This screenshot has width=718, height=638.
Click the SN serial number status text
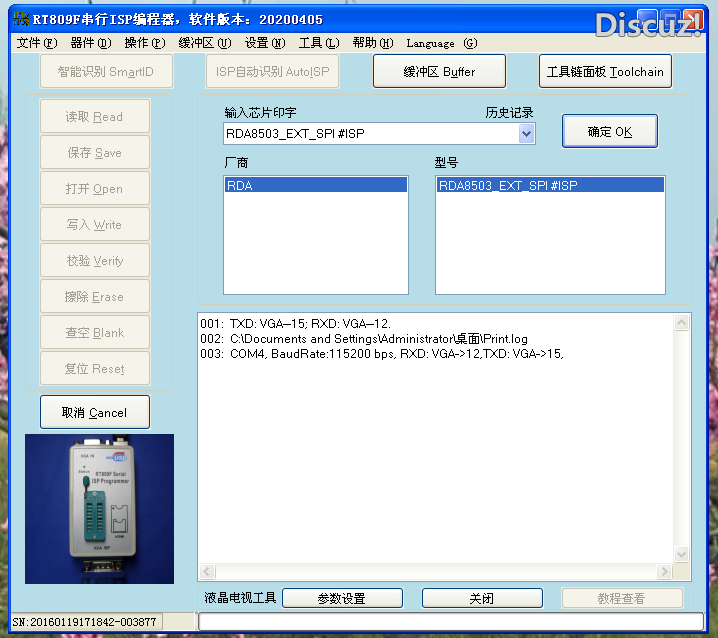[84, 622]
